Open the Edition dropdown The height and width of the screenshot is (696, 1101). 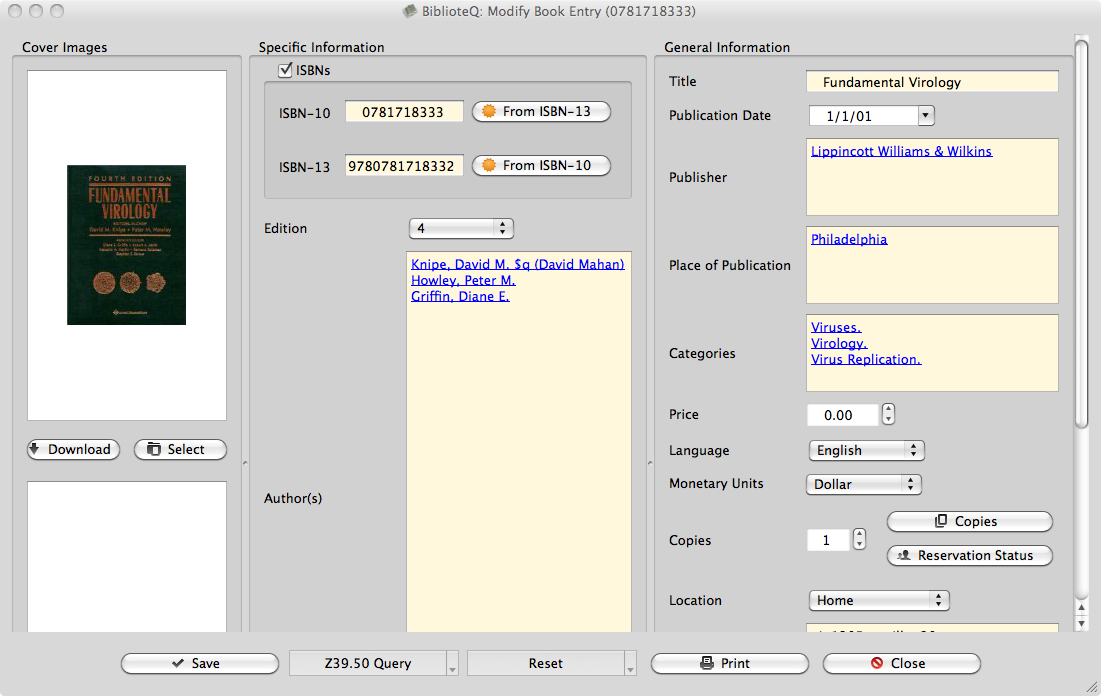pyautogui.click(x=461, y=229)
